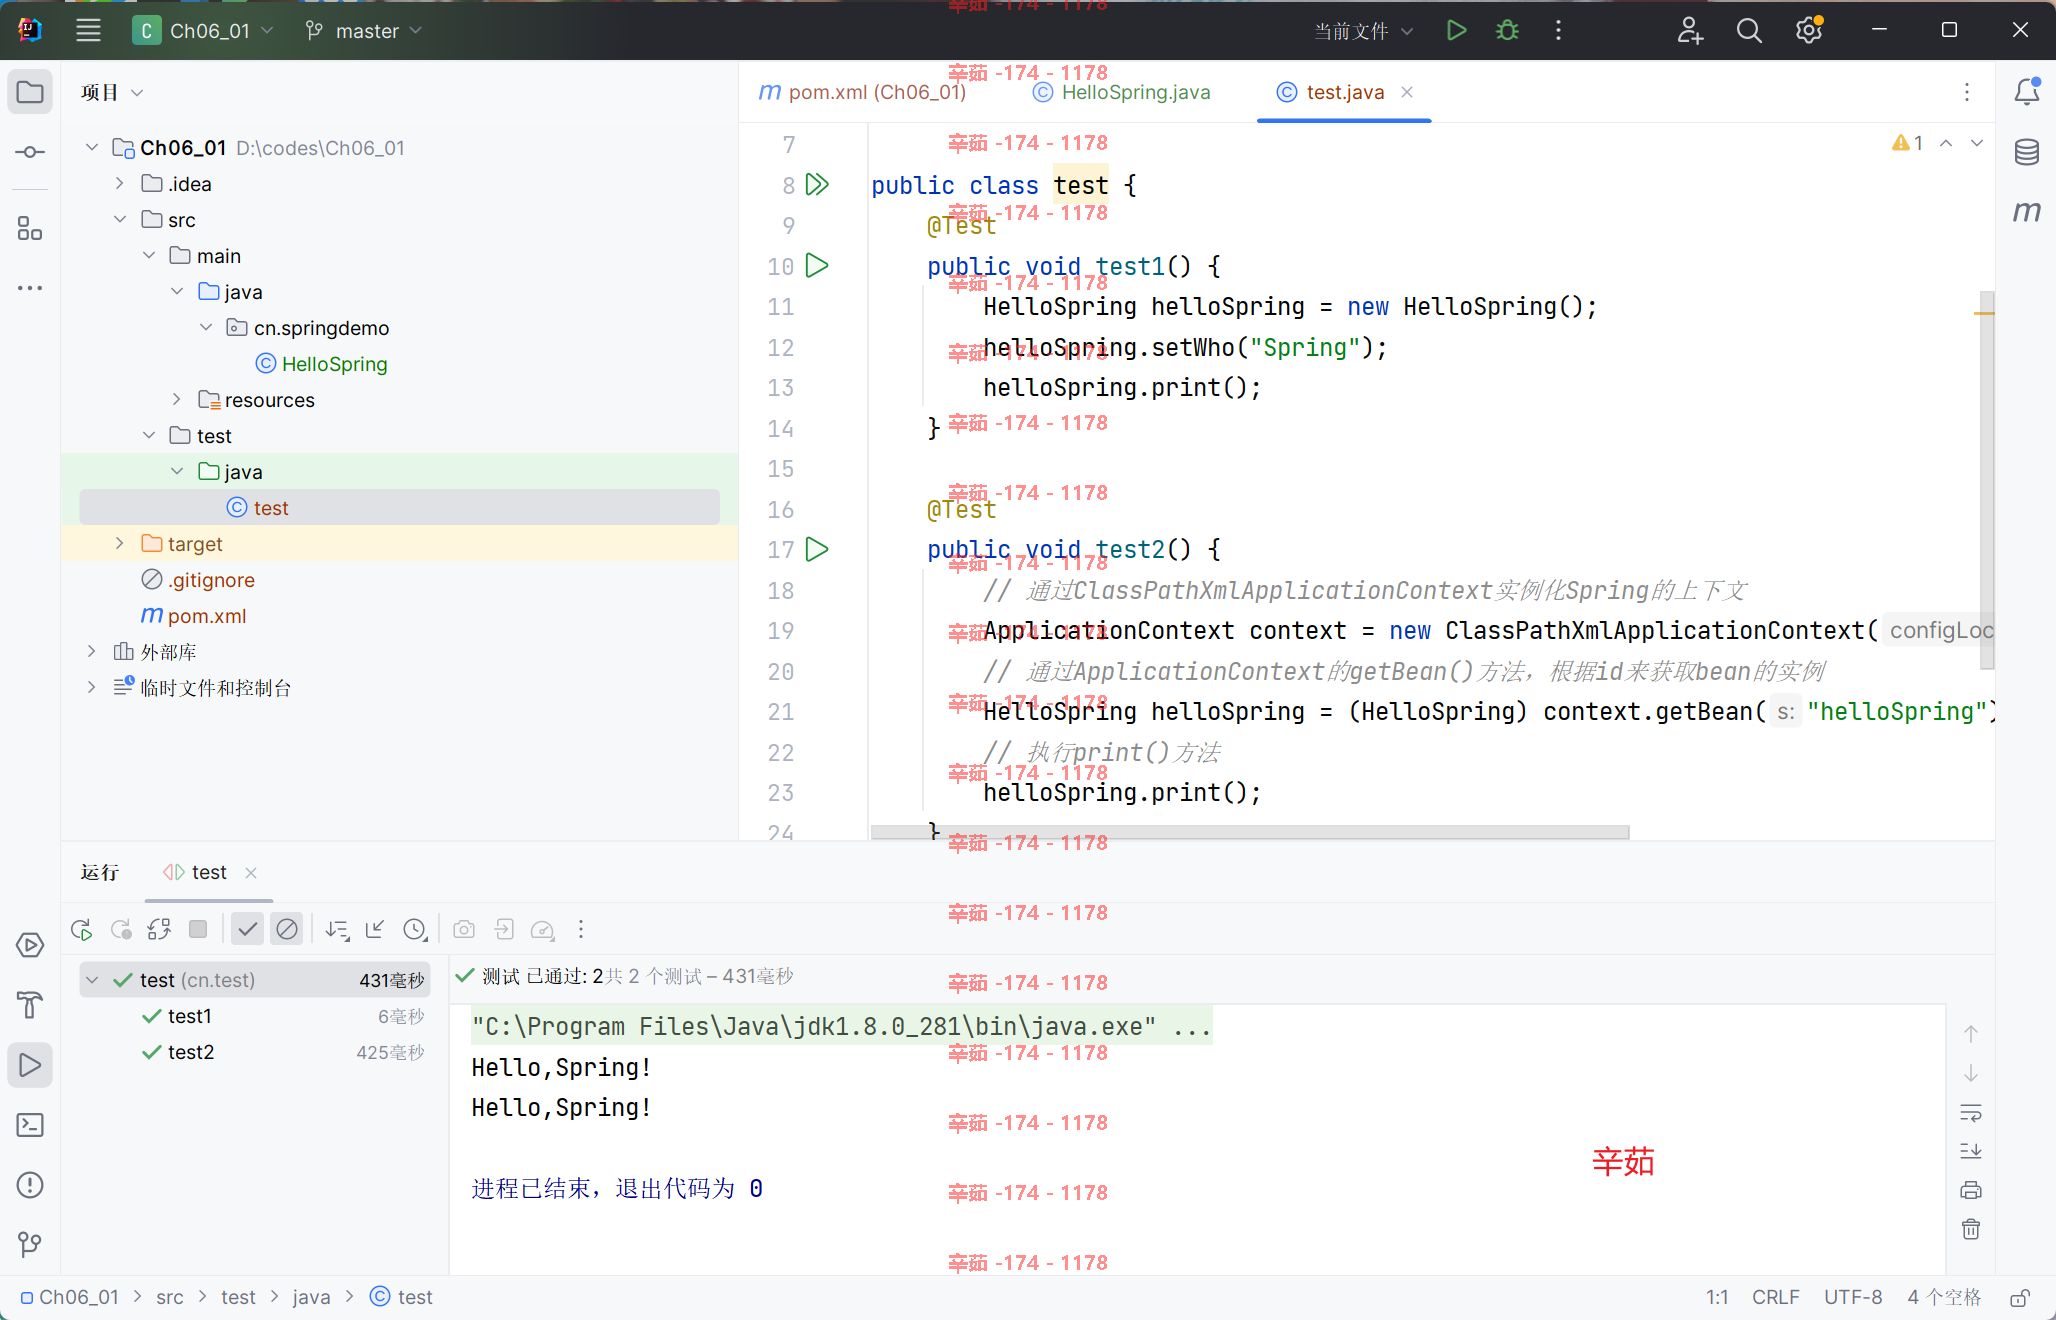2056x1320 pixels.
Task: Click the editor horizontal scrollbar
Action: [x=1250, y=832]
